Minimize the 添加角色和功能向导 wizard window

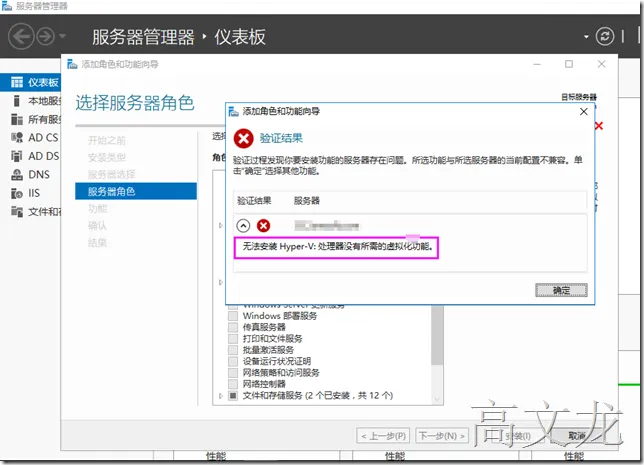[x=537, y=64]
